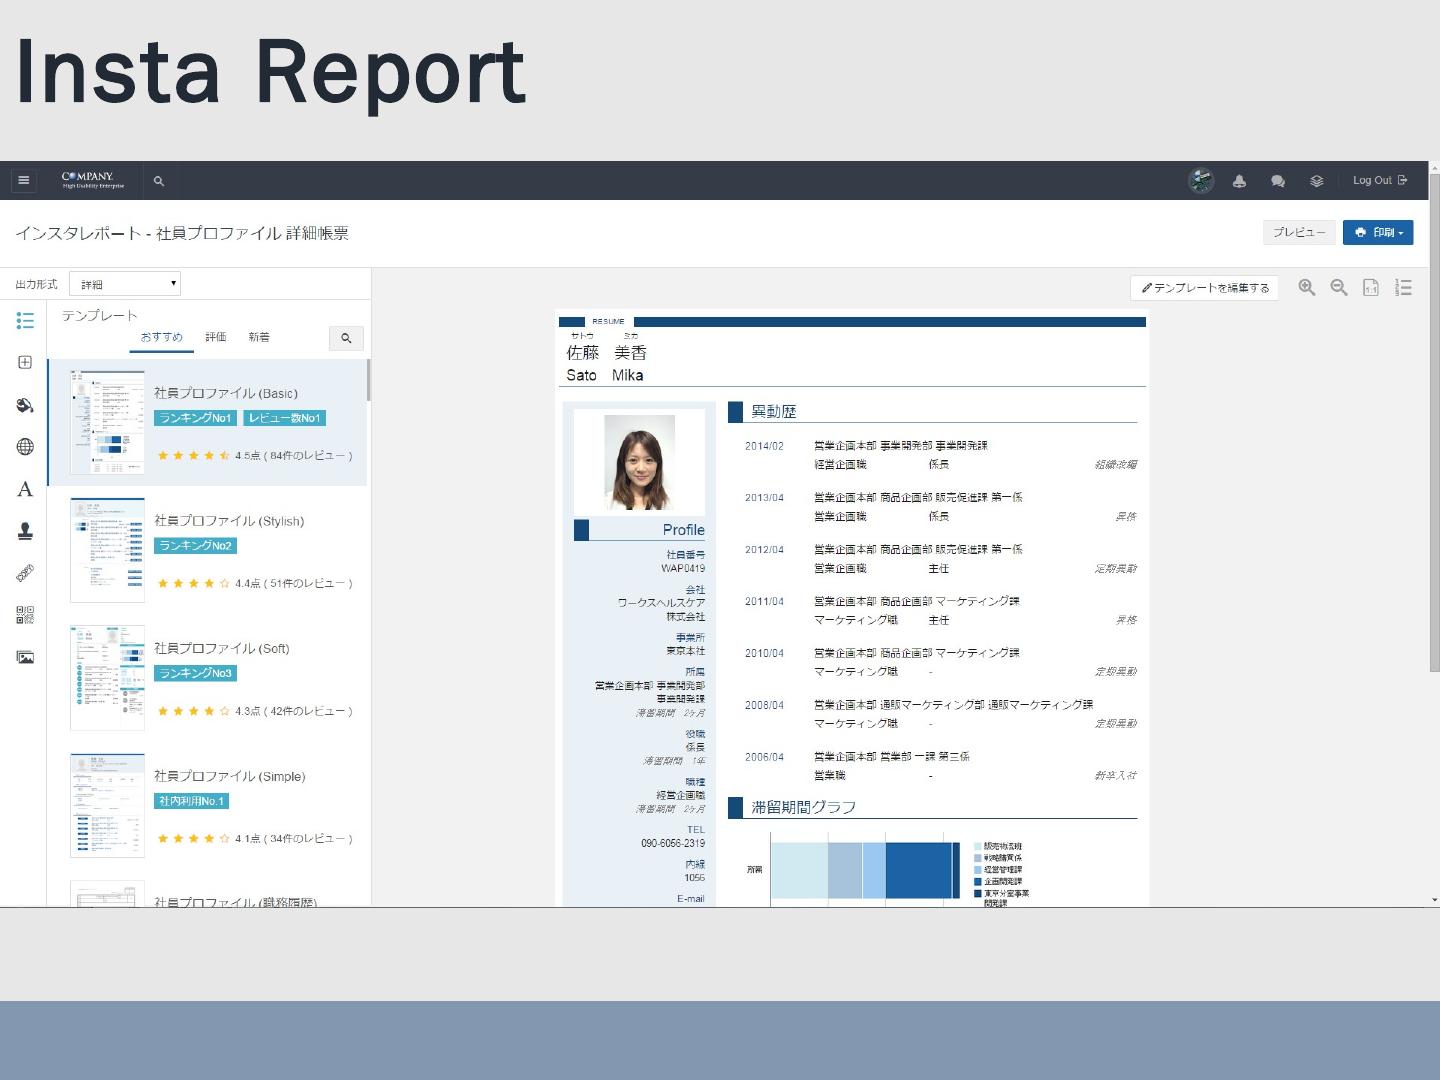1440x1080 pixels.
Task: Expand the 印刷 print dropdown button
Action: coord(1377,233)
